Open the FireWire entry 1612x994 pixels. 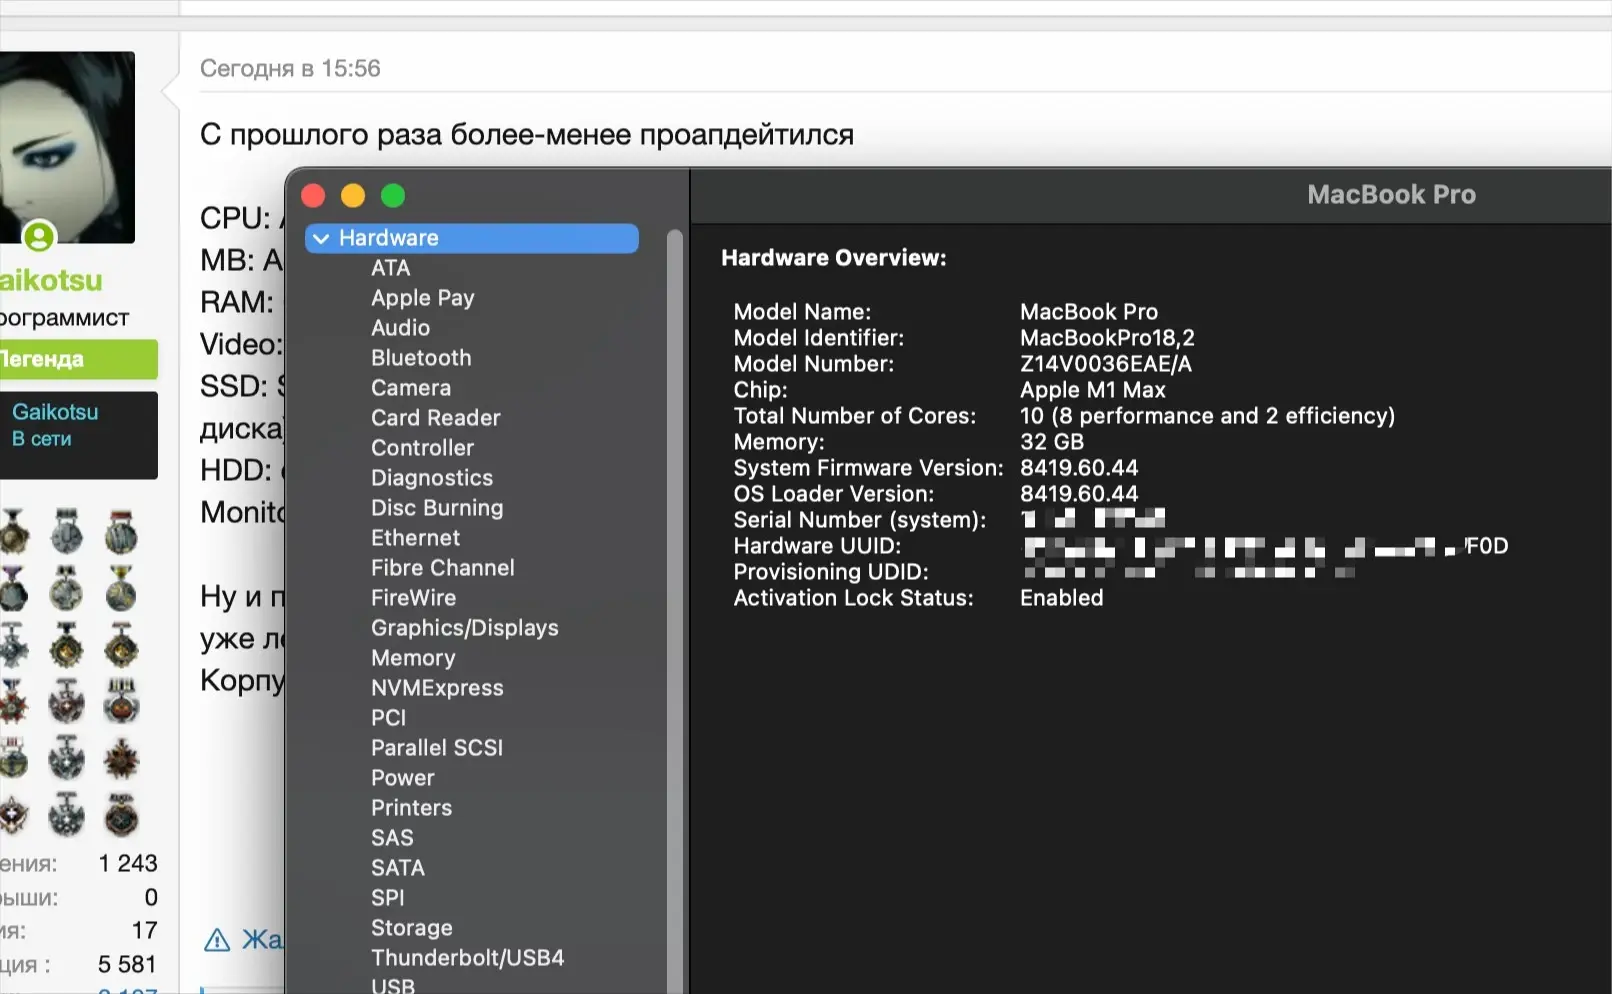pos(413,598)
